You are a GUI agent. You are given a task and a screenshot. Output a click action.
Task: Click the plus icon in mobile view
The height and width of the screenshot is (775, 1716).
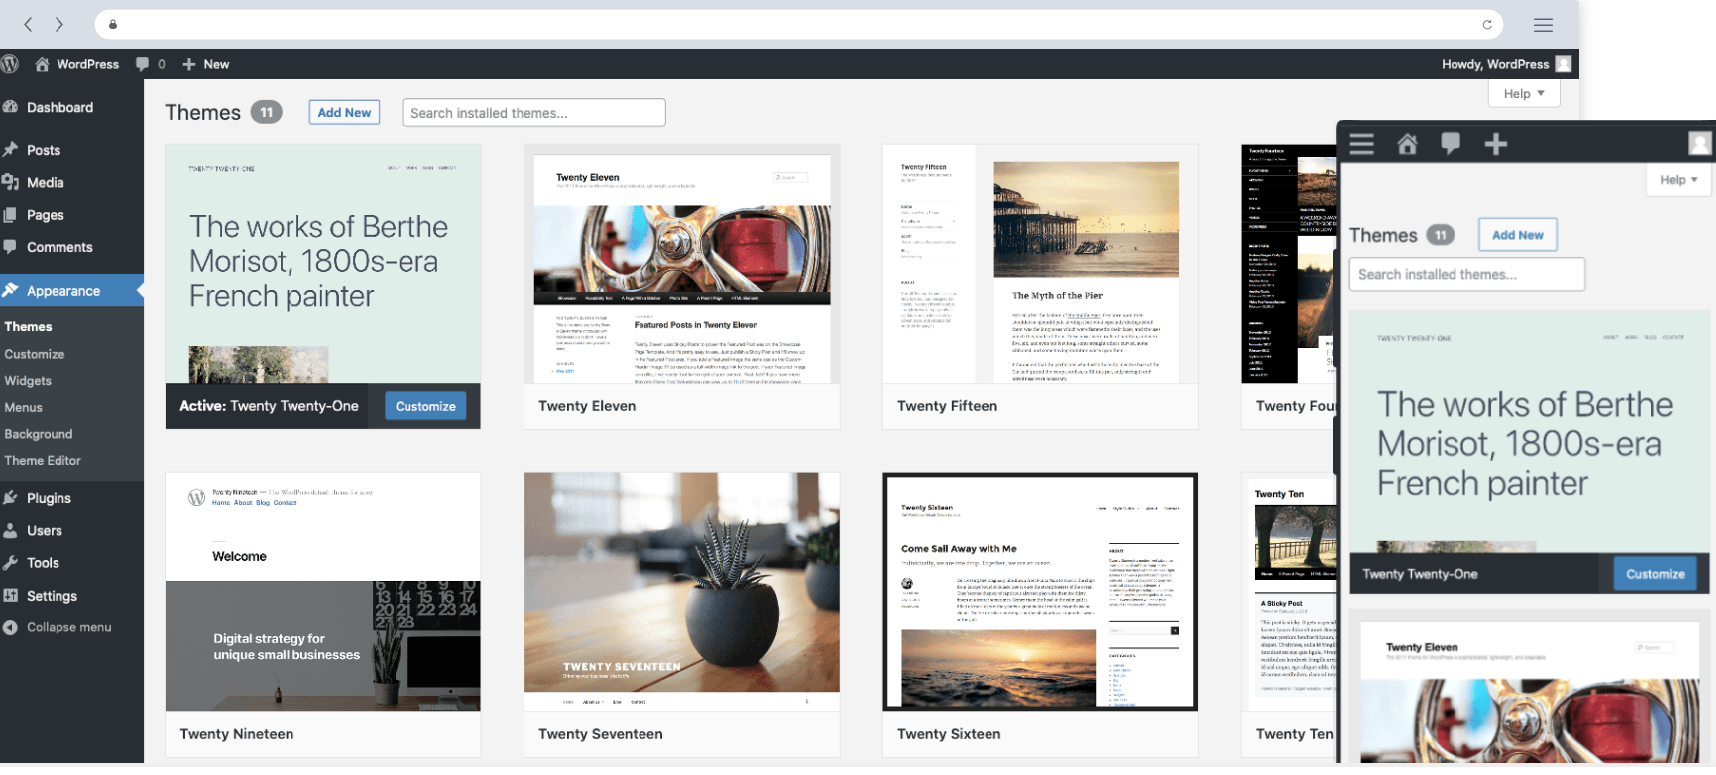coord(1495,145)
